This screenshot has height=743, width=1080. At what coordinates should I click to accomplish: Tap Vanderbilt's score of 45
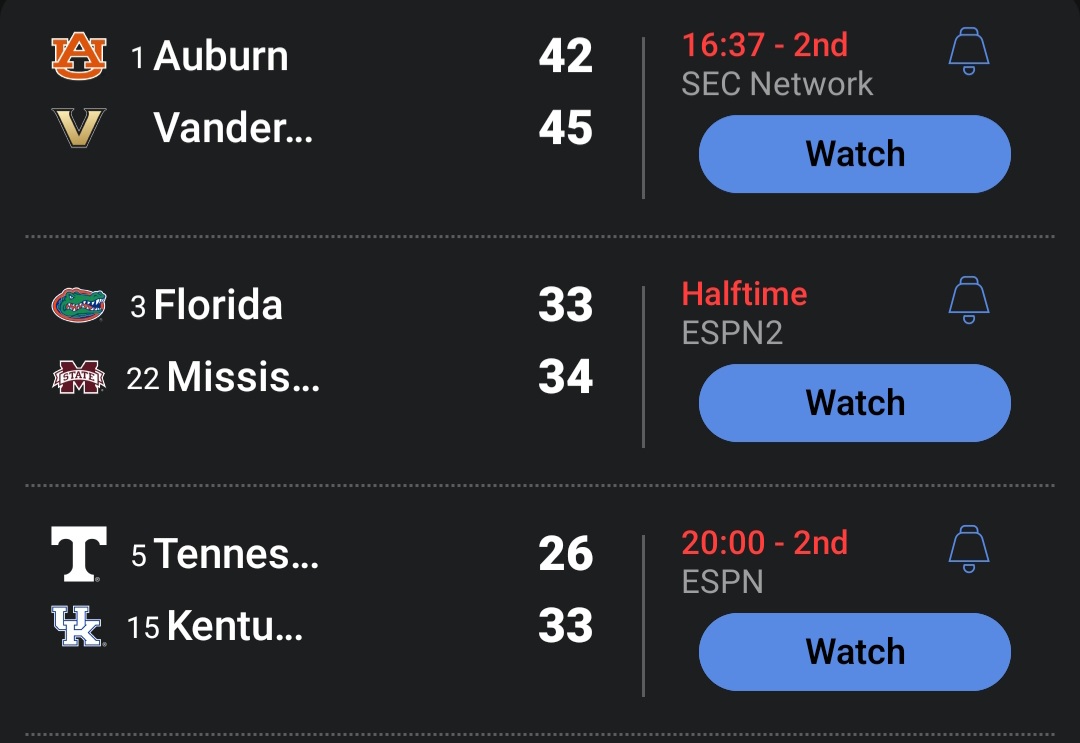click(565, 127)
